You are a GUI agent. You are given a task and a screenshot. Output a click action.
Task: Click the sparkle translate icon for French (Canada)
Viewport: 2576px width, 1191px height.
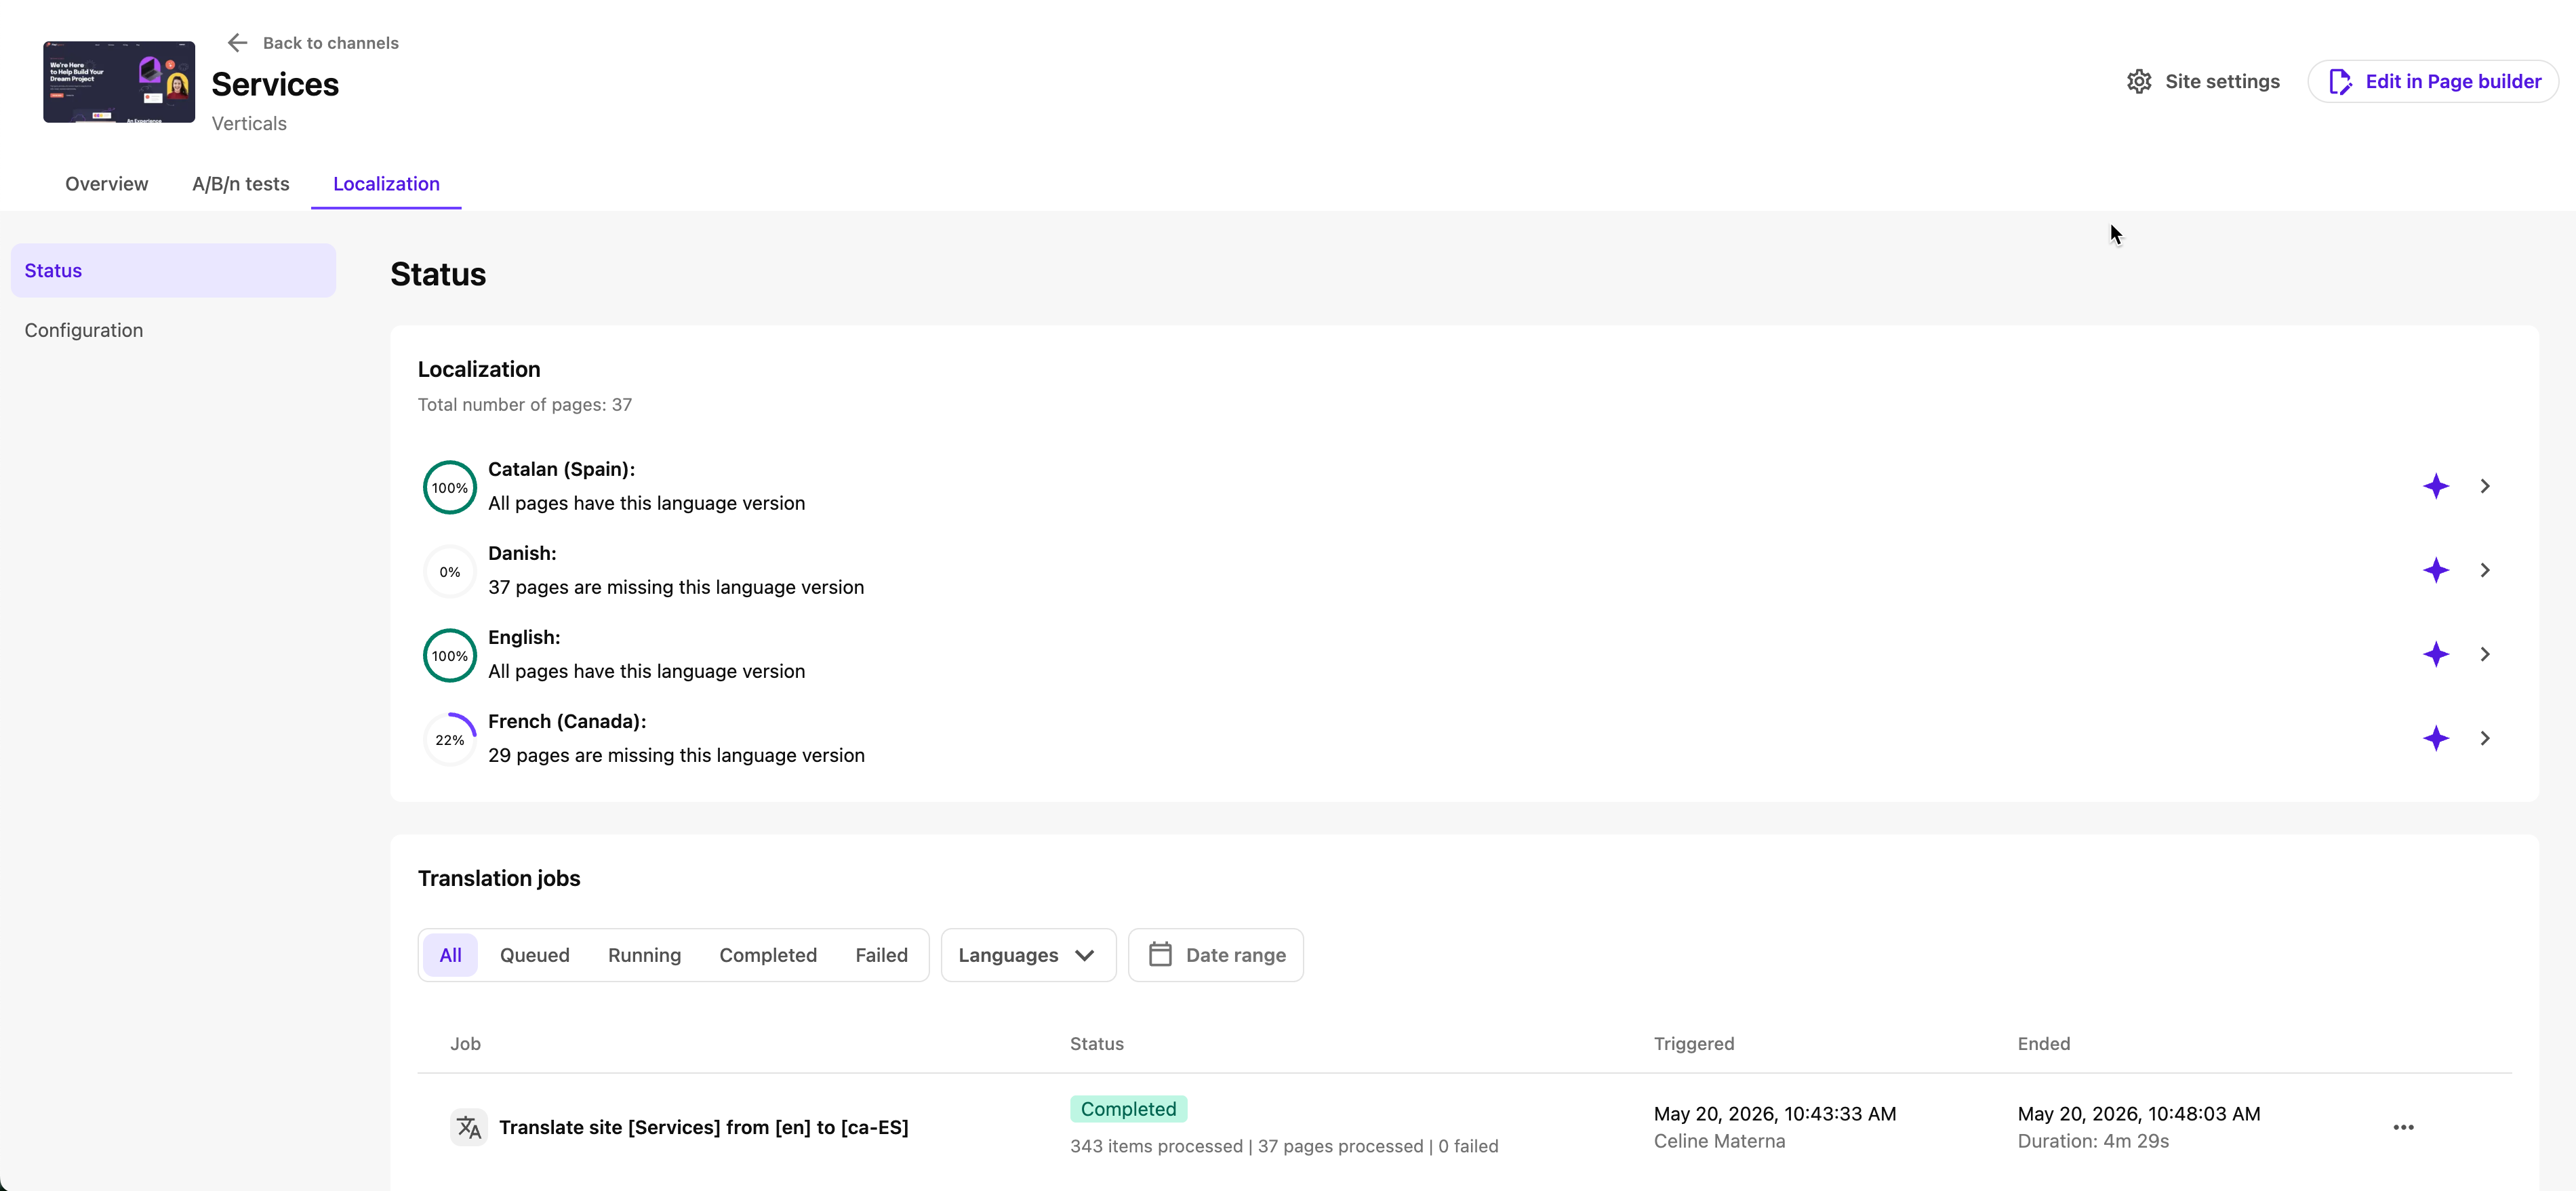tap(2436, 738)
